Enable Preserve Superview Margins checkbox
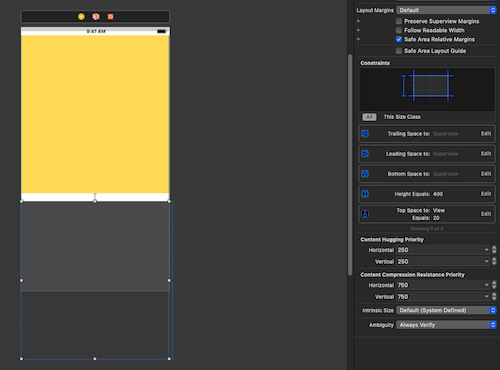Image resolution: width=500 pixels, height=370 pixels. tap(399, 21)
